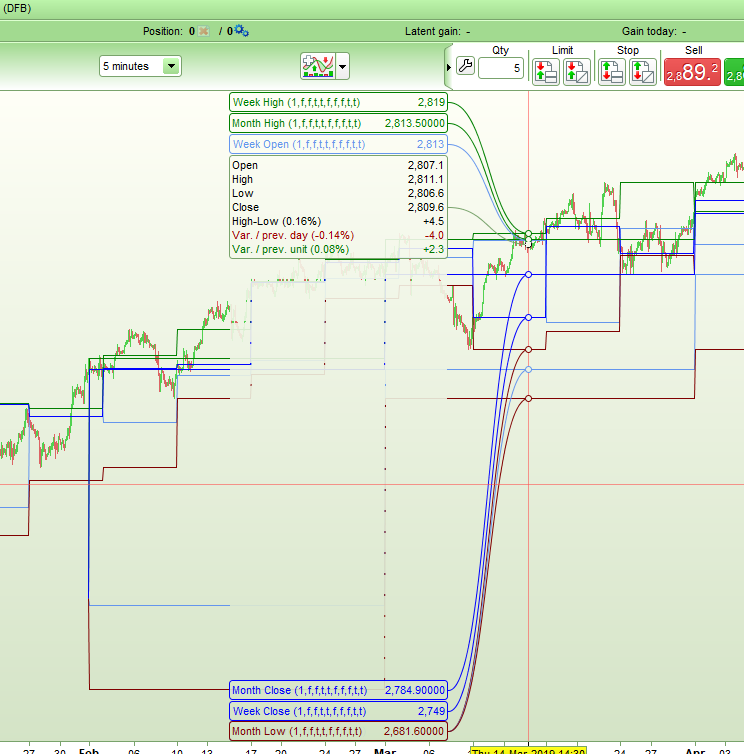Viewport: 744px width, 754px height.
Task: Select the Month Low indicator label
Action: 339,731
